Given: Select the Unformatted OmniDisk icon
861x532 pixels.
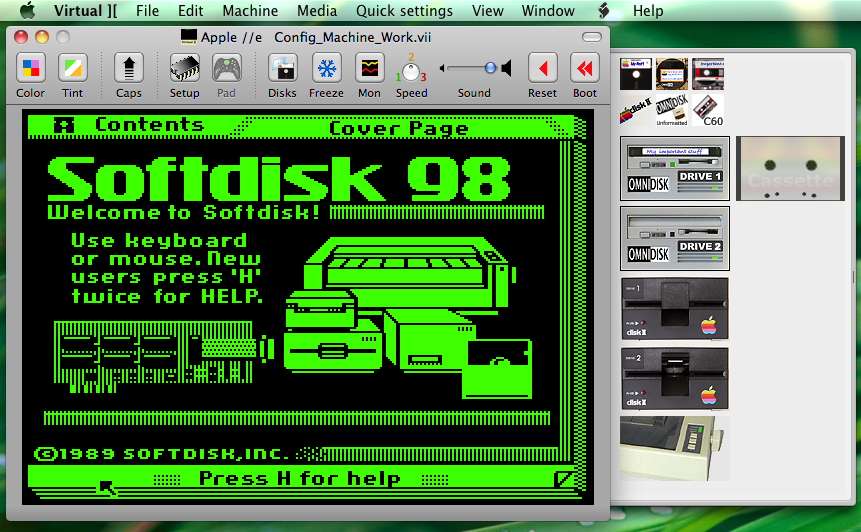Looking at the screenshot, I should (x=672, y=110).
